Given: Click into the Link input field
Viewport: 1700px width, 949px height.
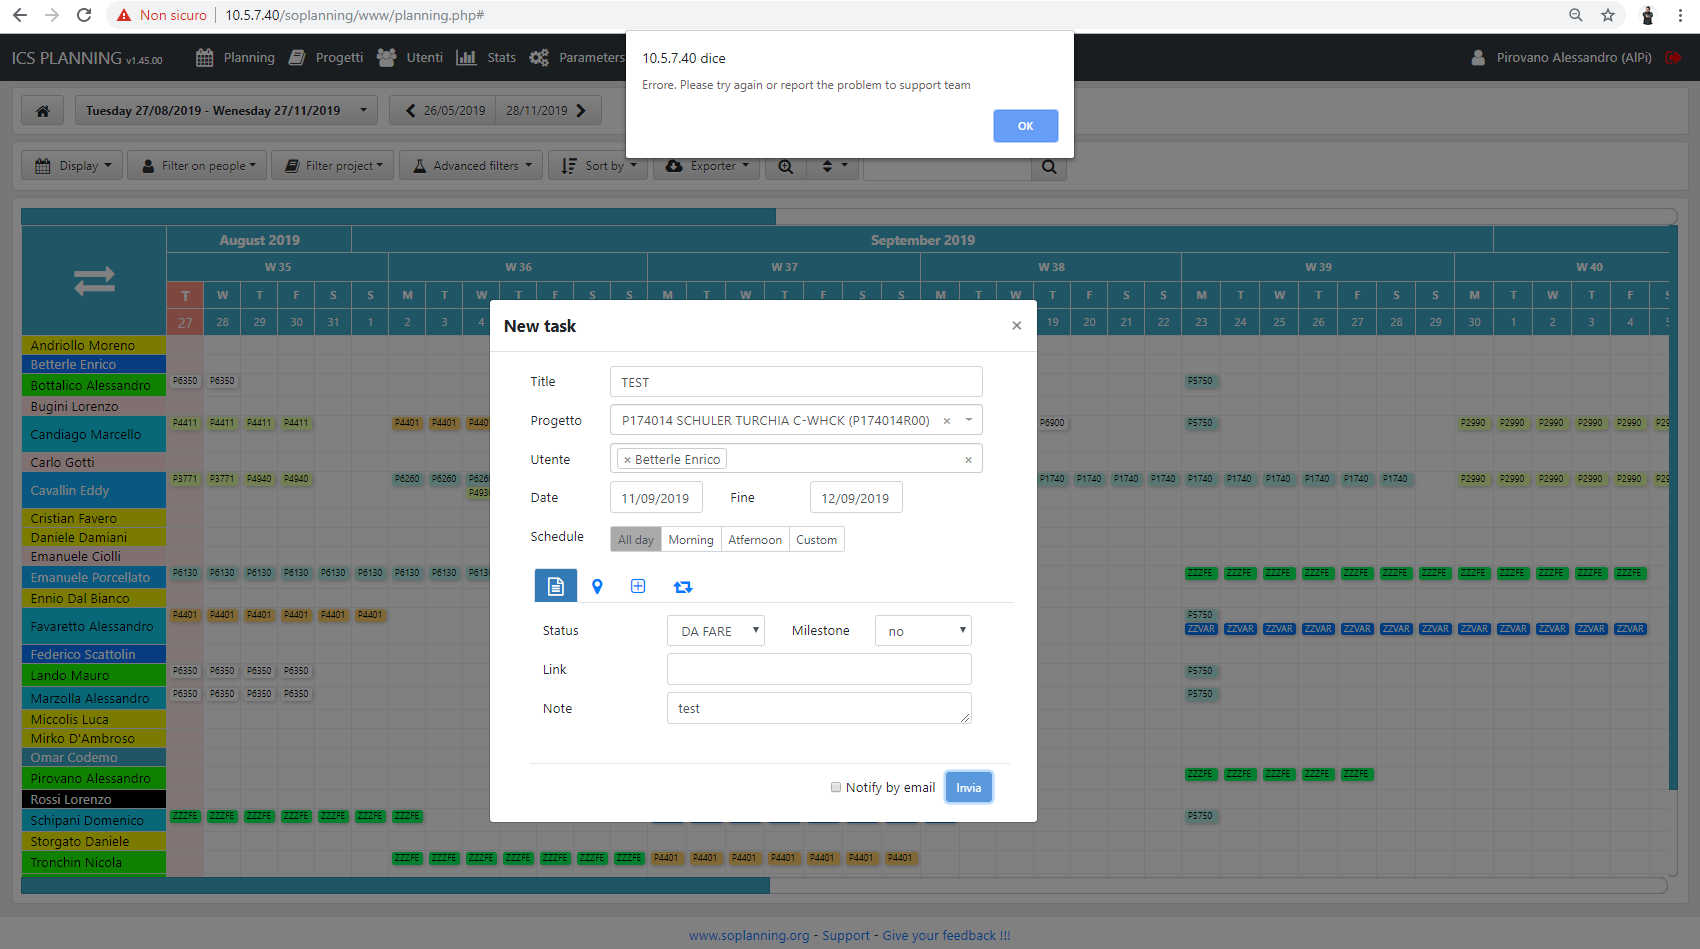Looking at the screenshot, I should click(818, 670).
